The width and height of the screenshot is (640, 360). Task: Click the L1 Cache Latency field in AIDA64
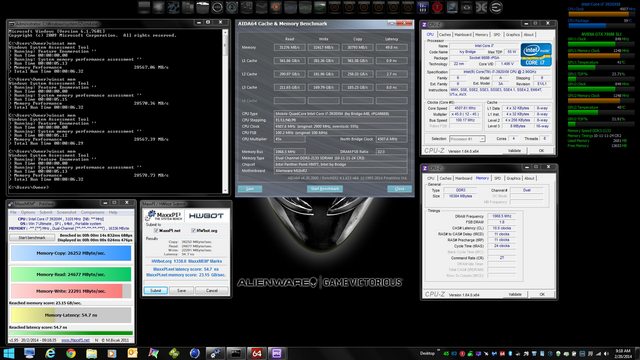pyautogui.click(x=391, y=61)
